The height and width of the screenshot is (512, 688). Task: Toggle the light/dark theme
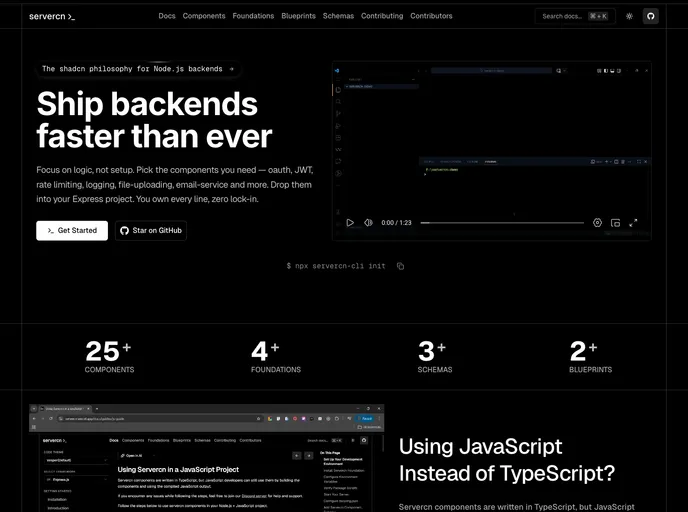[629, 16]
